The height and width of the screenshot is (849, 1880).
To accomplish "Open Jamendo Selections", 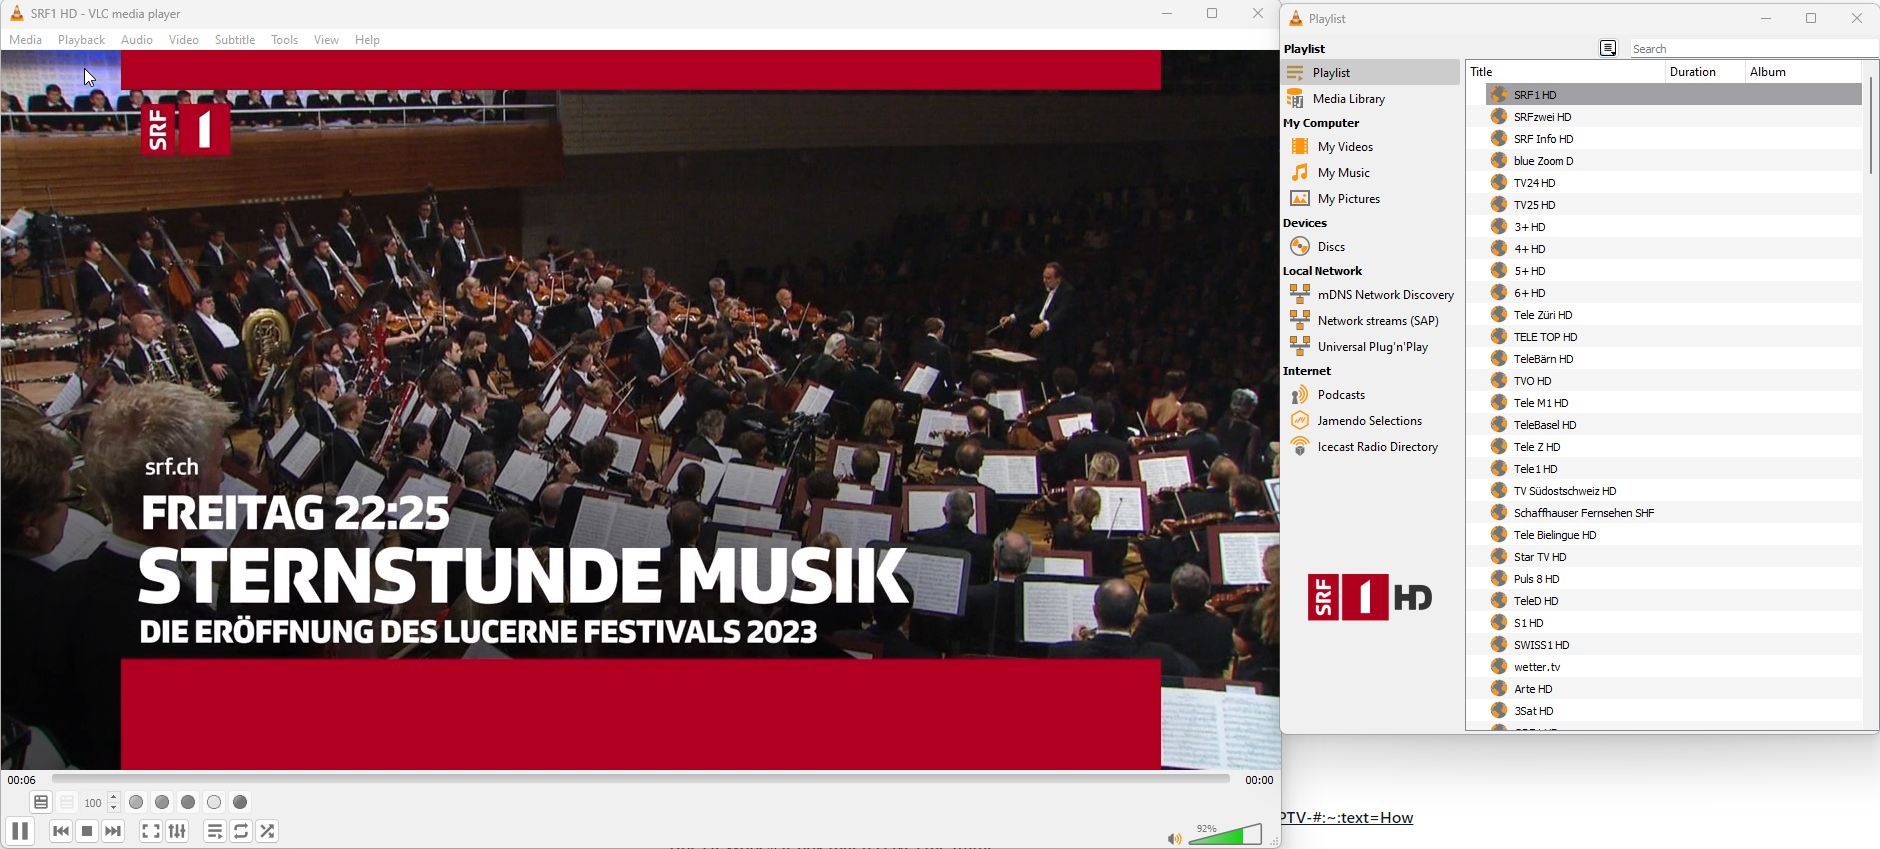I will tap(1370, 421).
